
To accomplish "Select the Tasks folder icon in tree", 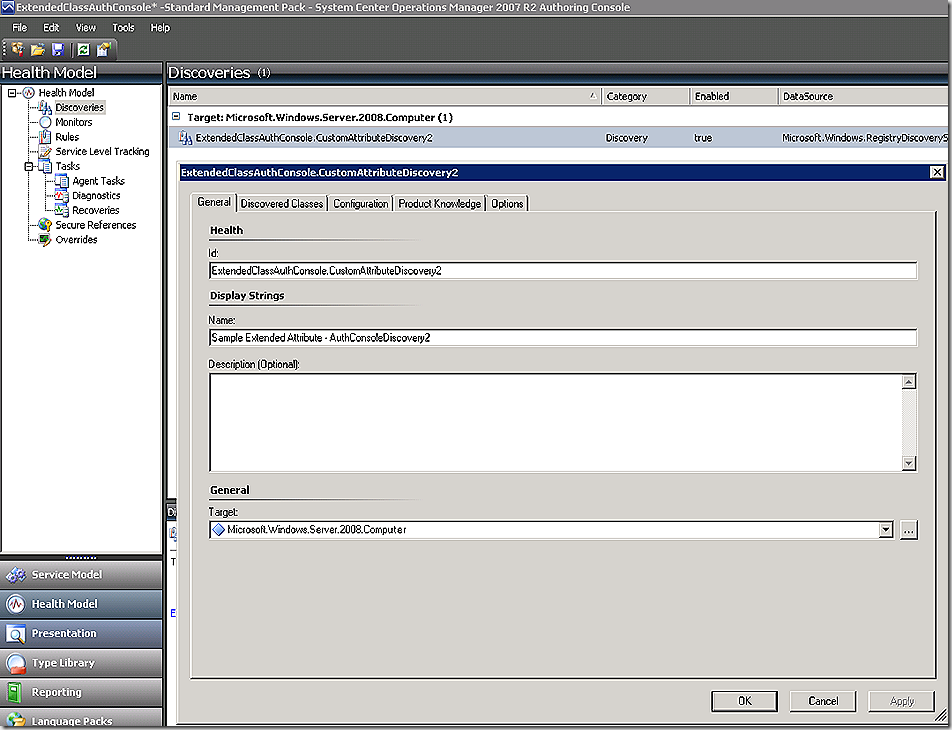I will (46, 166).
